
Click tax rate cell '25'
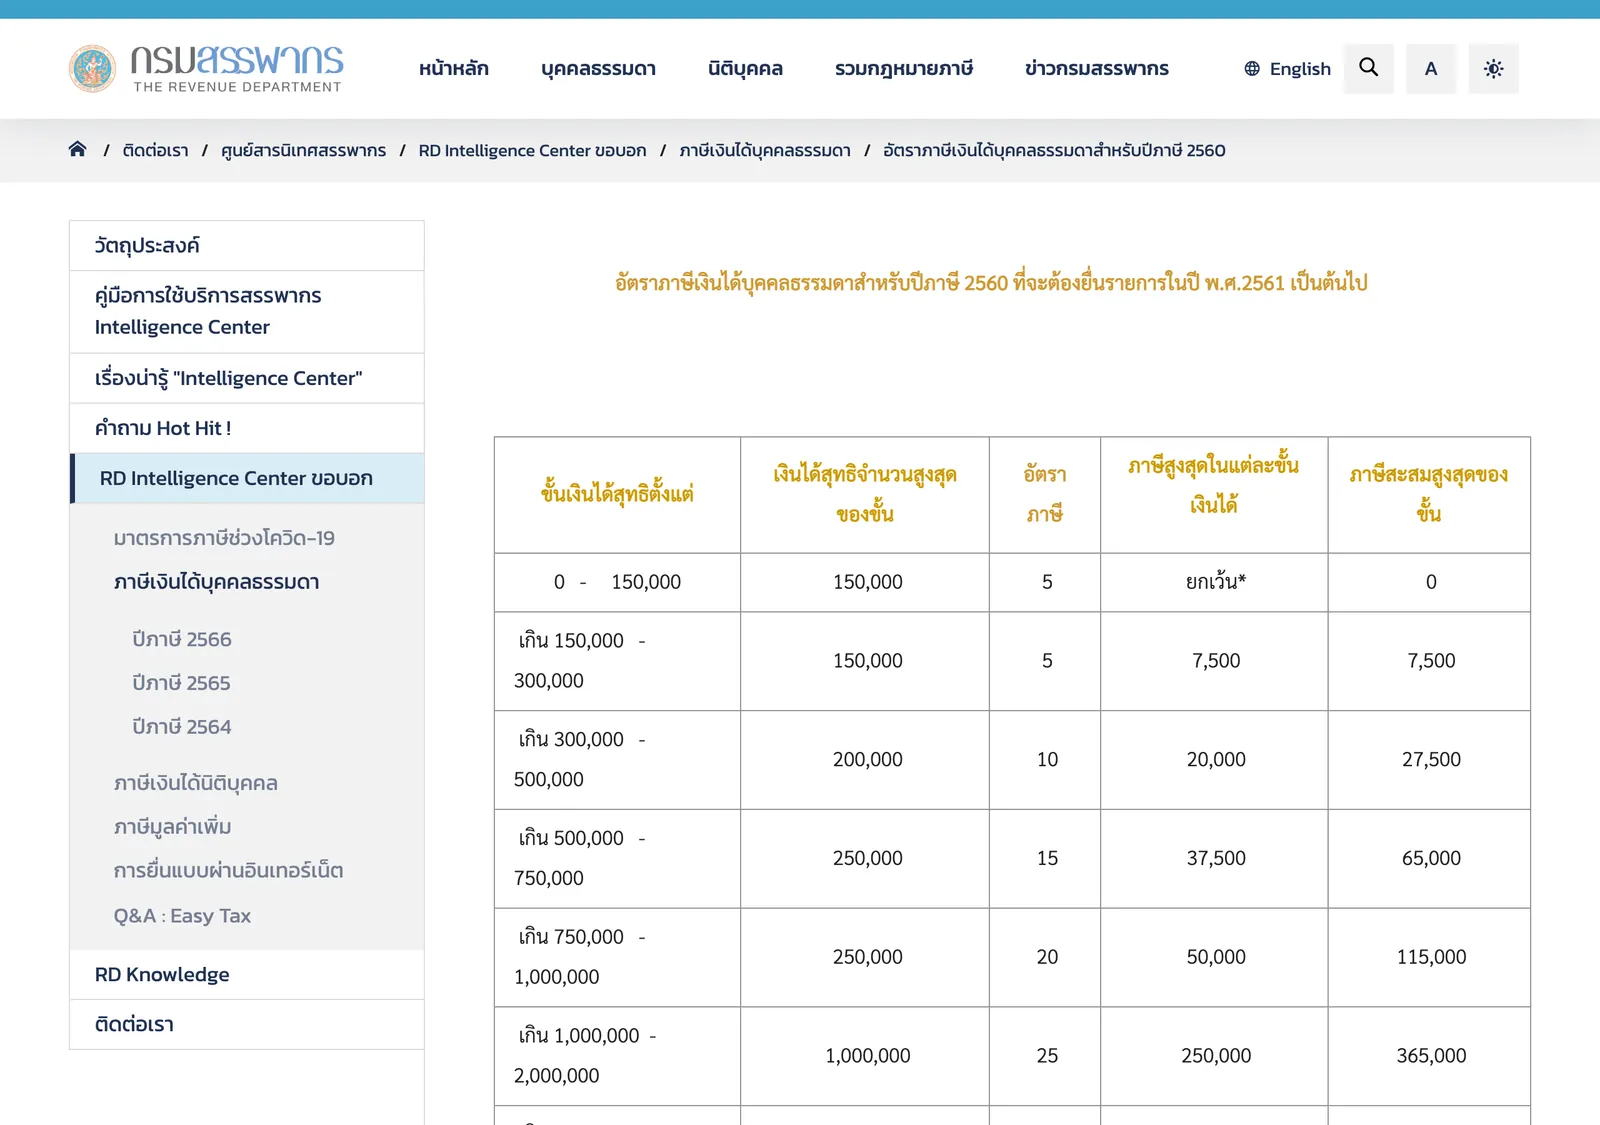tap(1047, 1056)
